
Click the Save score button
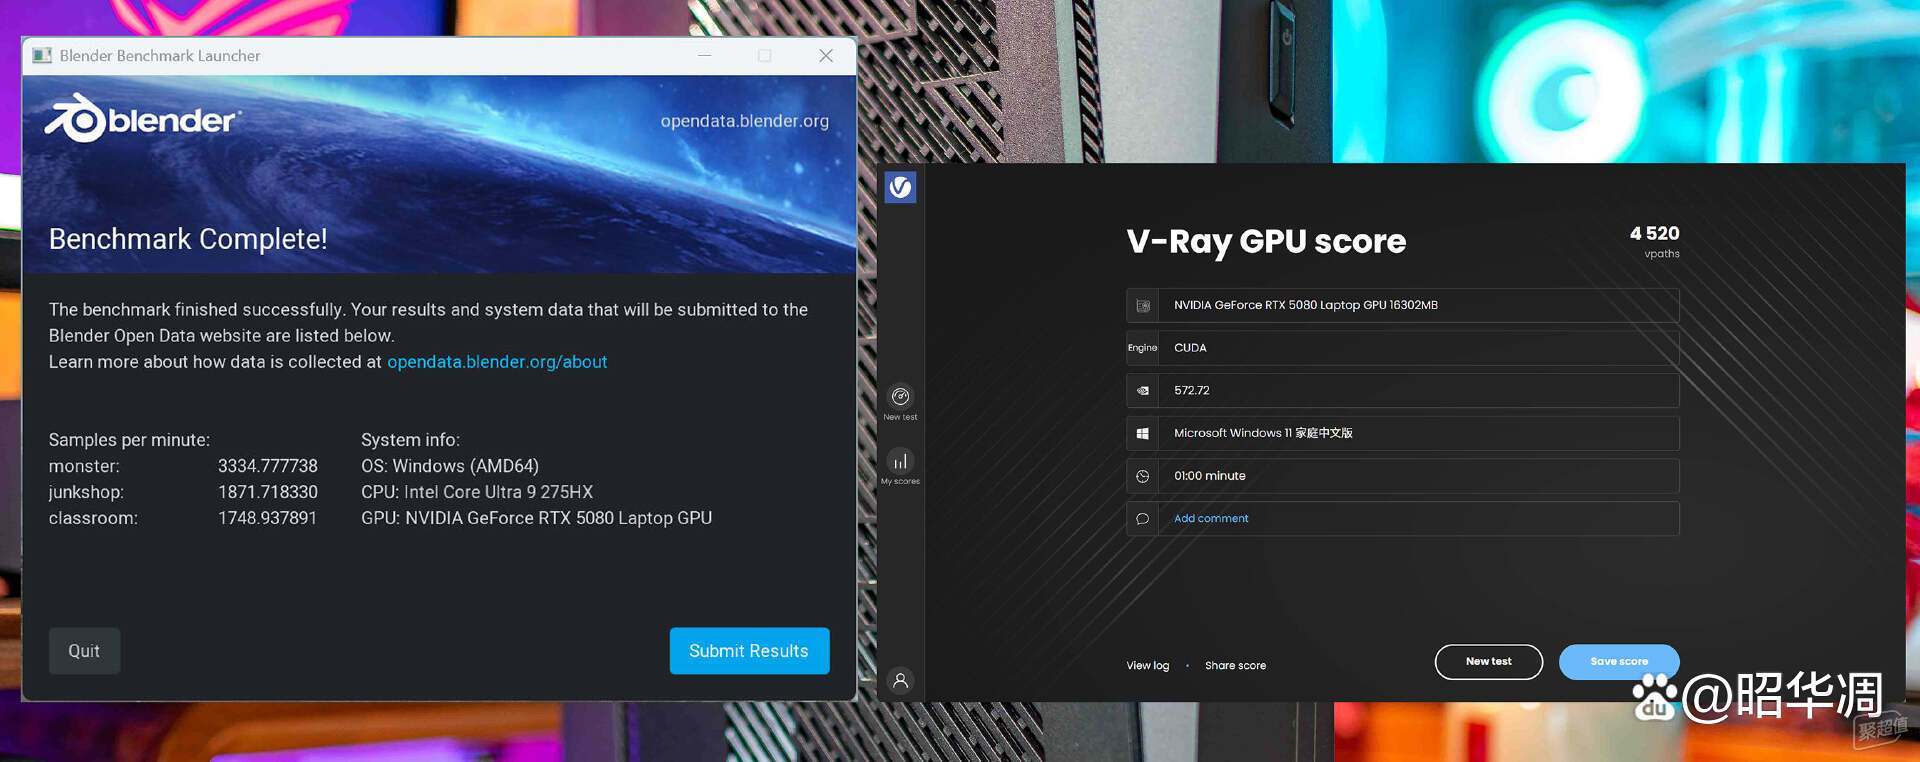pyautogui.click(x=1619, y=662)
